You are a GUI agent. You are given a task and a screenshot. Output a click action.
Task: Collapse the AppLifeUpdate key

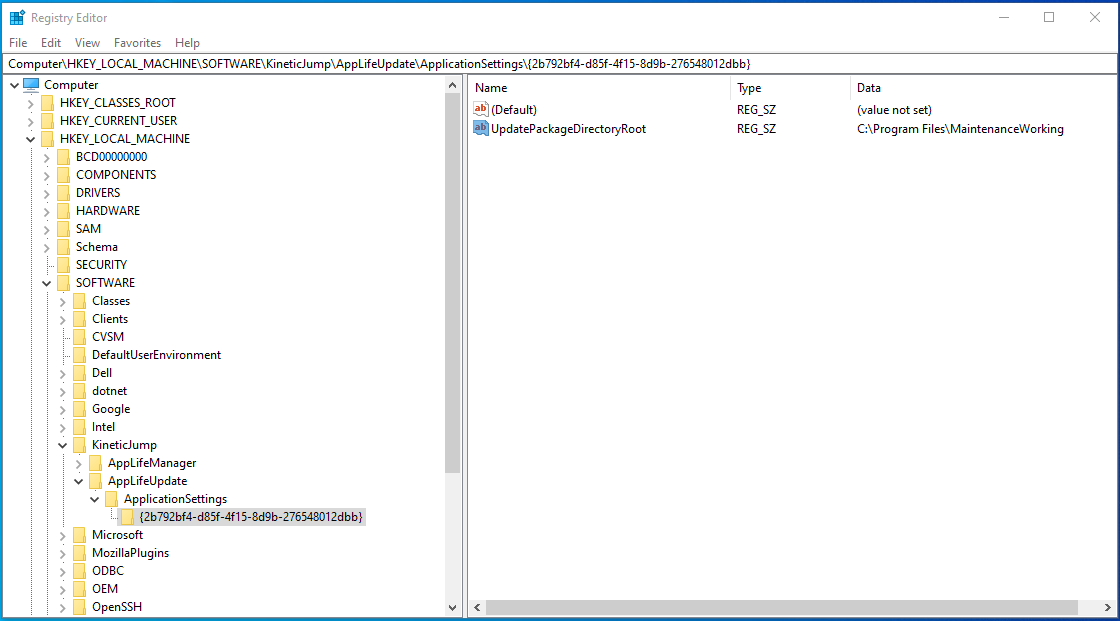(79, 482)
